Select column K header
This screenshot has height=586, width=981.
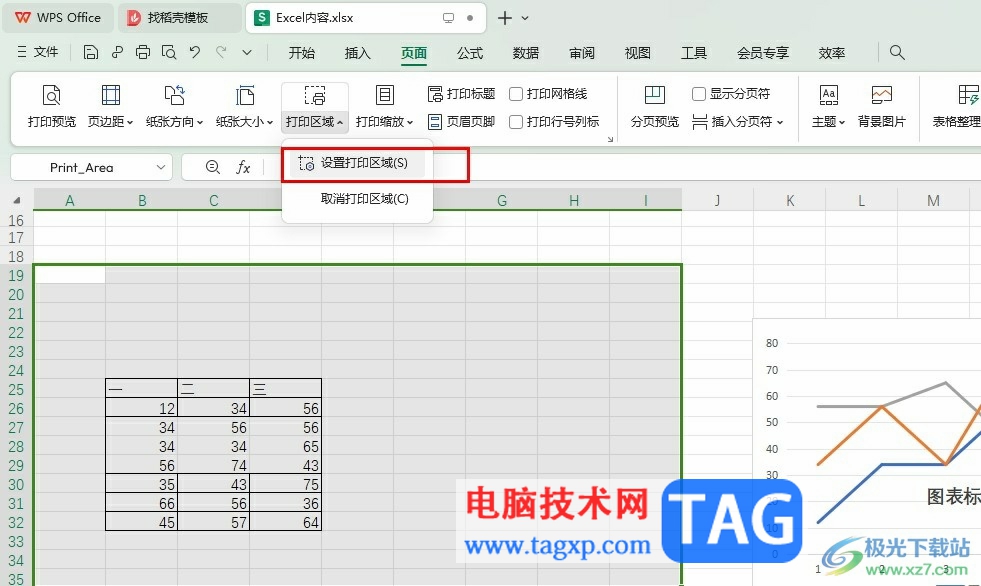click(x=790, y=201)
